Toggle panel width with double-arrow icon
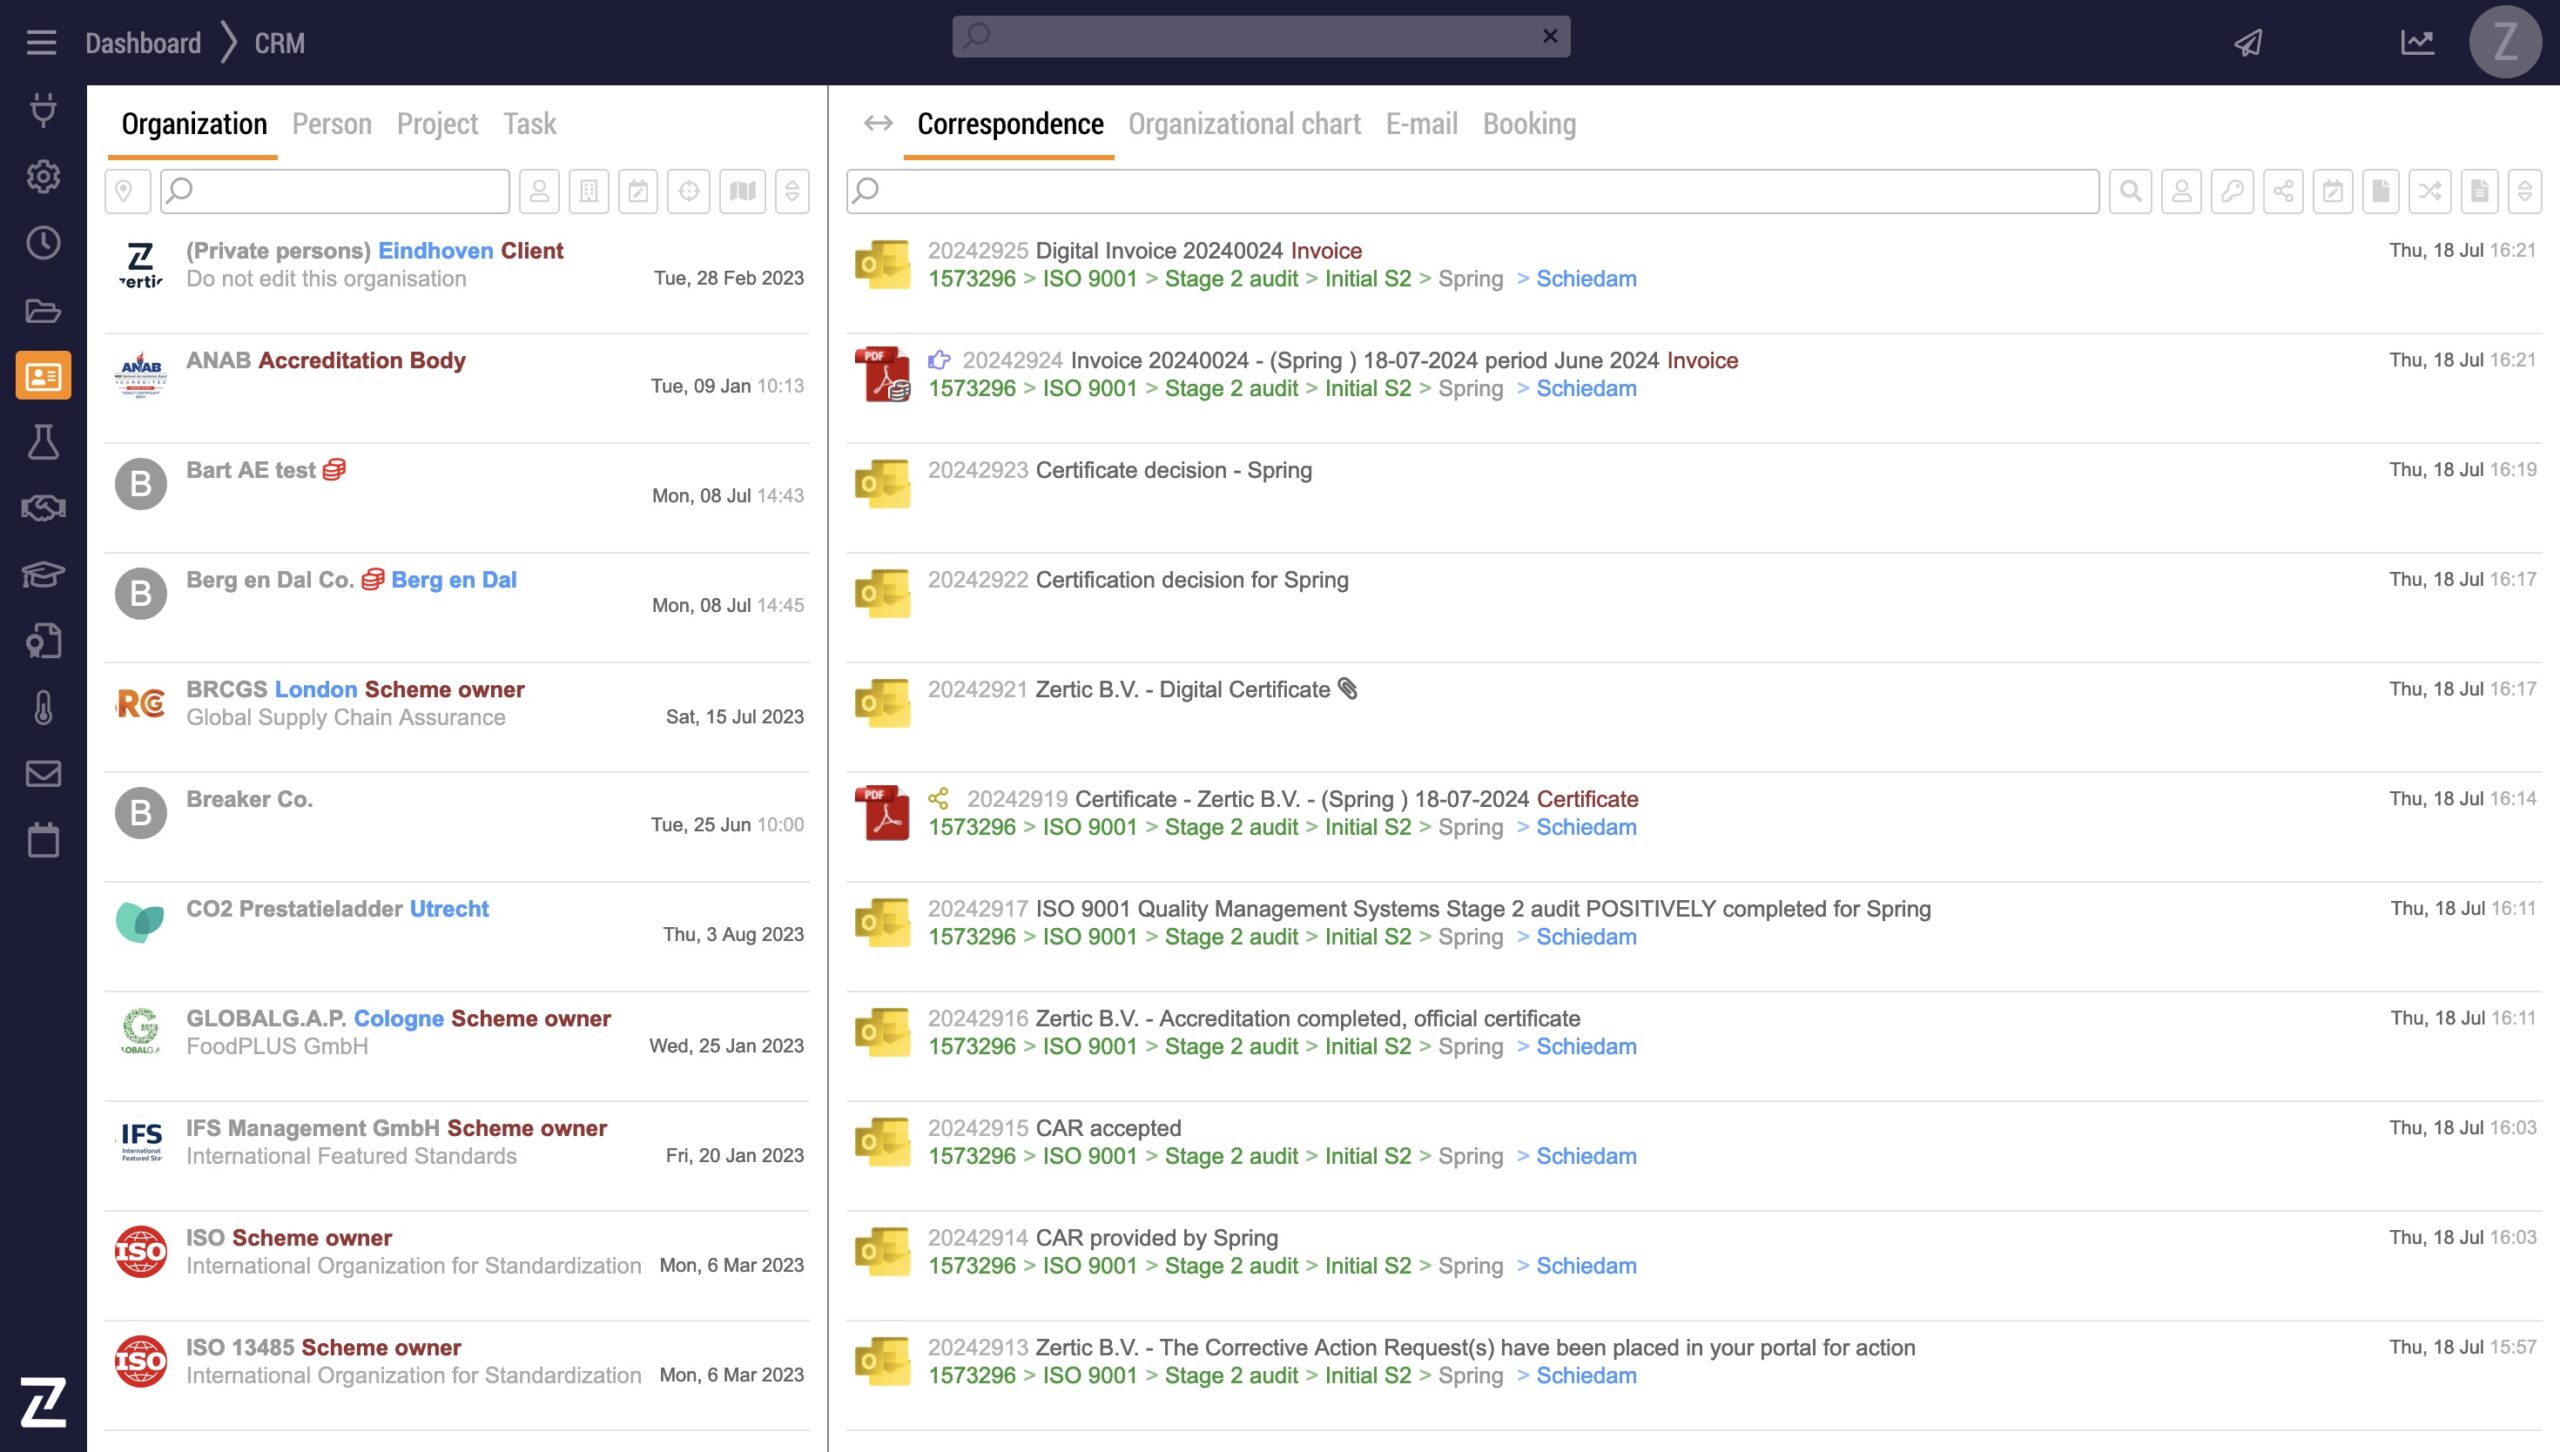This screenshot has width=2560, height=1452. click(x=878, y=123)
